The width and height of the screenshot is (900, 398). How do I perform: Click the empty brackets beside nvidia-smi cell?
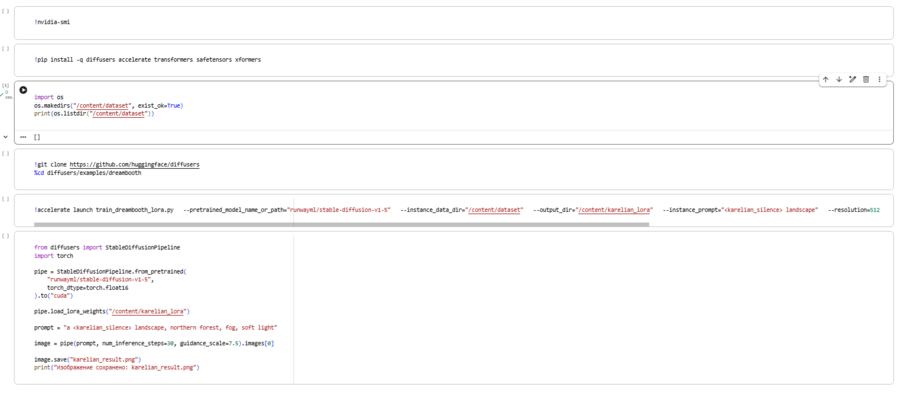(x=6, y=11)
